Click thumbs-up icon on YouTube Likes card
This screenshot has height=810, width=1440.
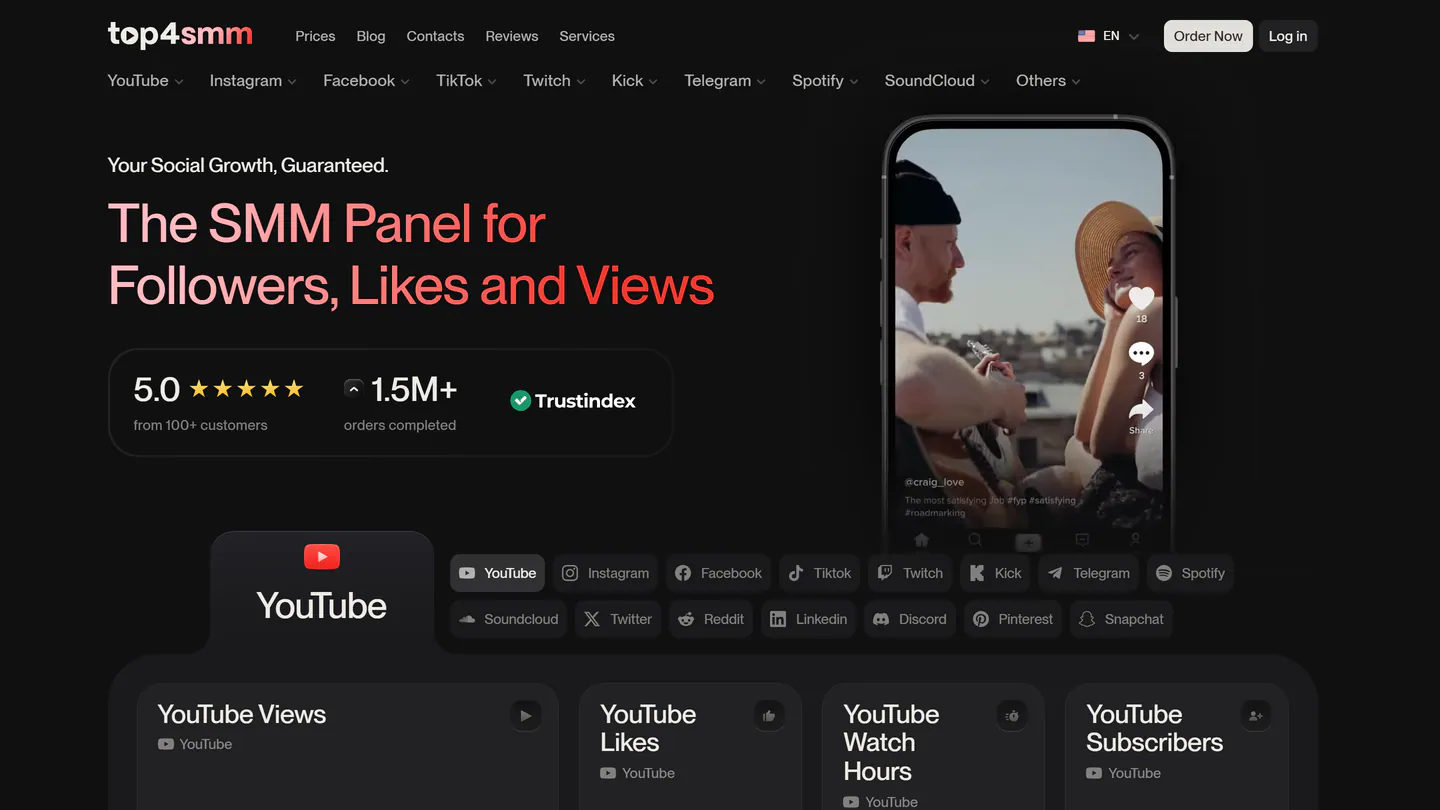click(x=769, y=715)
